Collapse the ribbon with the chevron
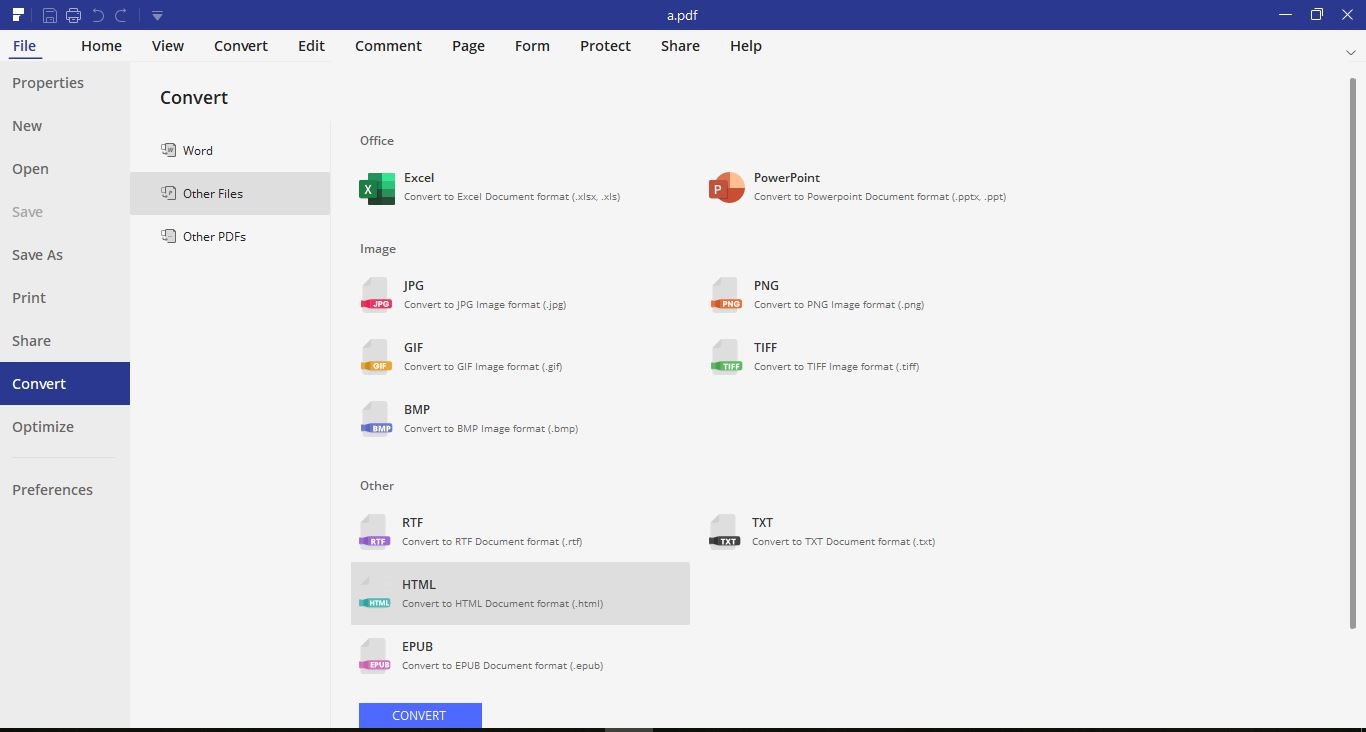The image size is (1366, 732). (x=1352, y=51)
